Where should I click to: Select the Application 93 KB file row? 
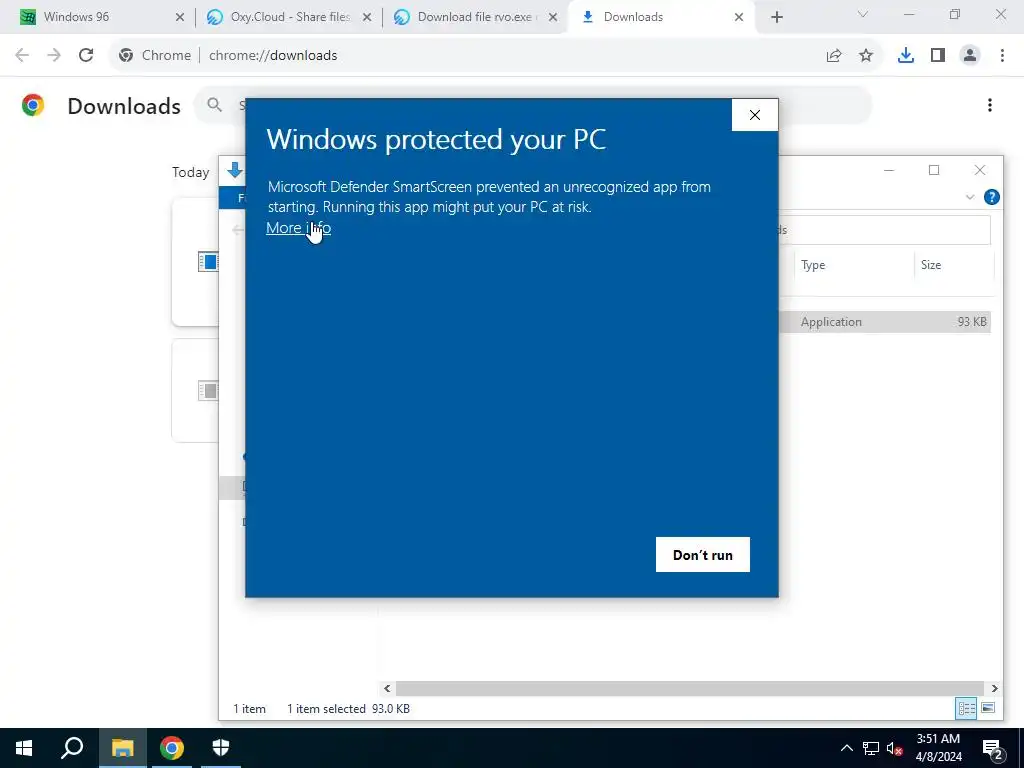885,321
